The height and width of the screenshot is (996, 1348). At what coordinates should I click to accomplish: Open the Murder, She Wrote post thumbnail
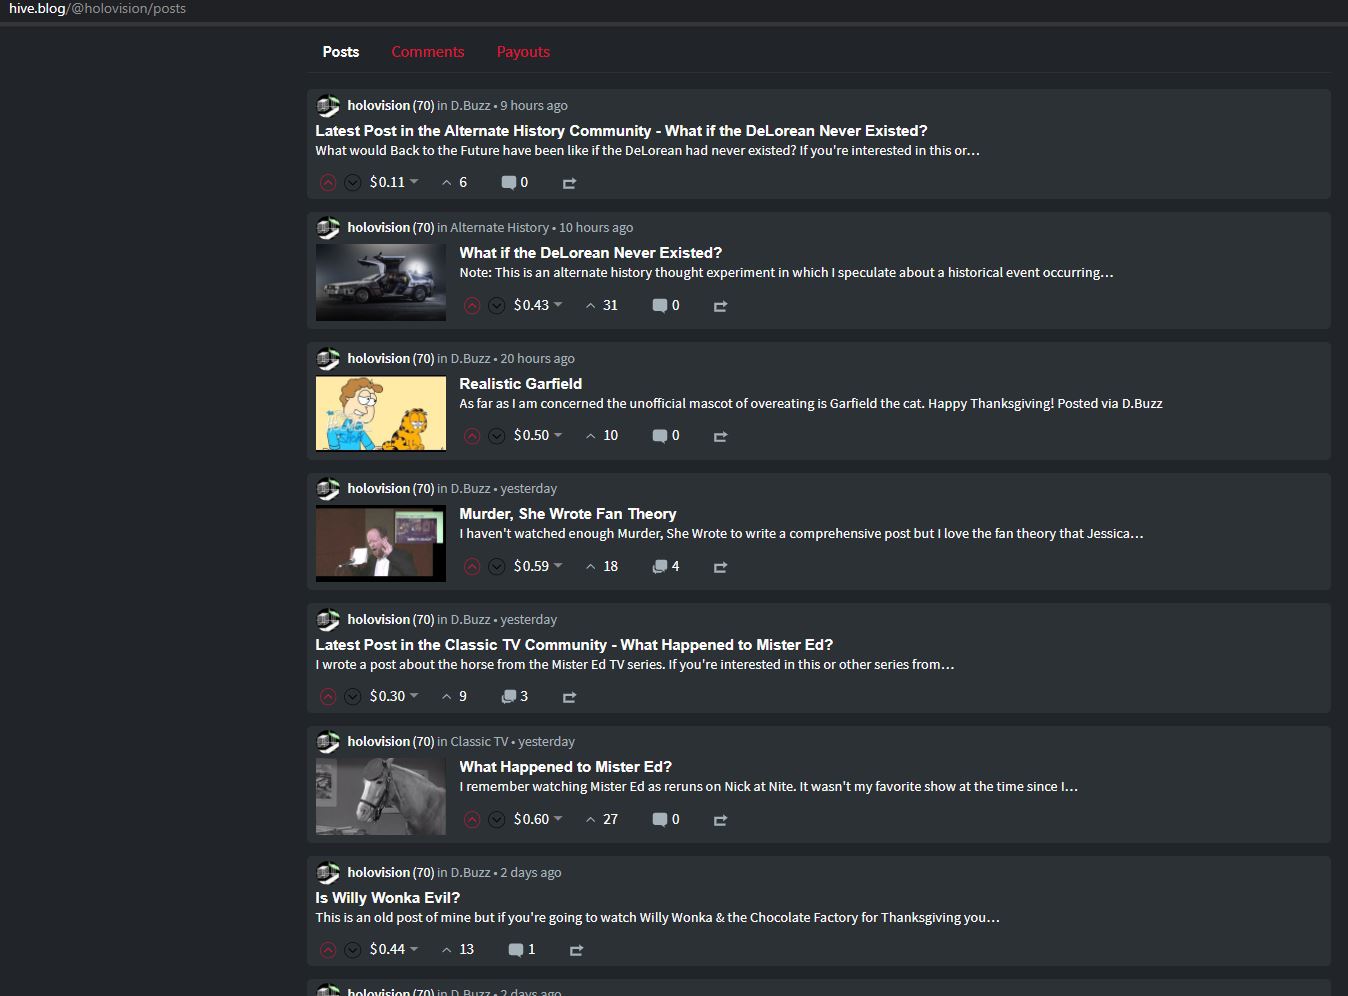tap(381, 544)
